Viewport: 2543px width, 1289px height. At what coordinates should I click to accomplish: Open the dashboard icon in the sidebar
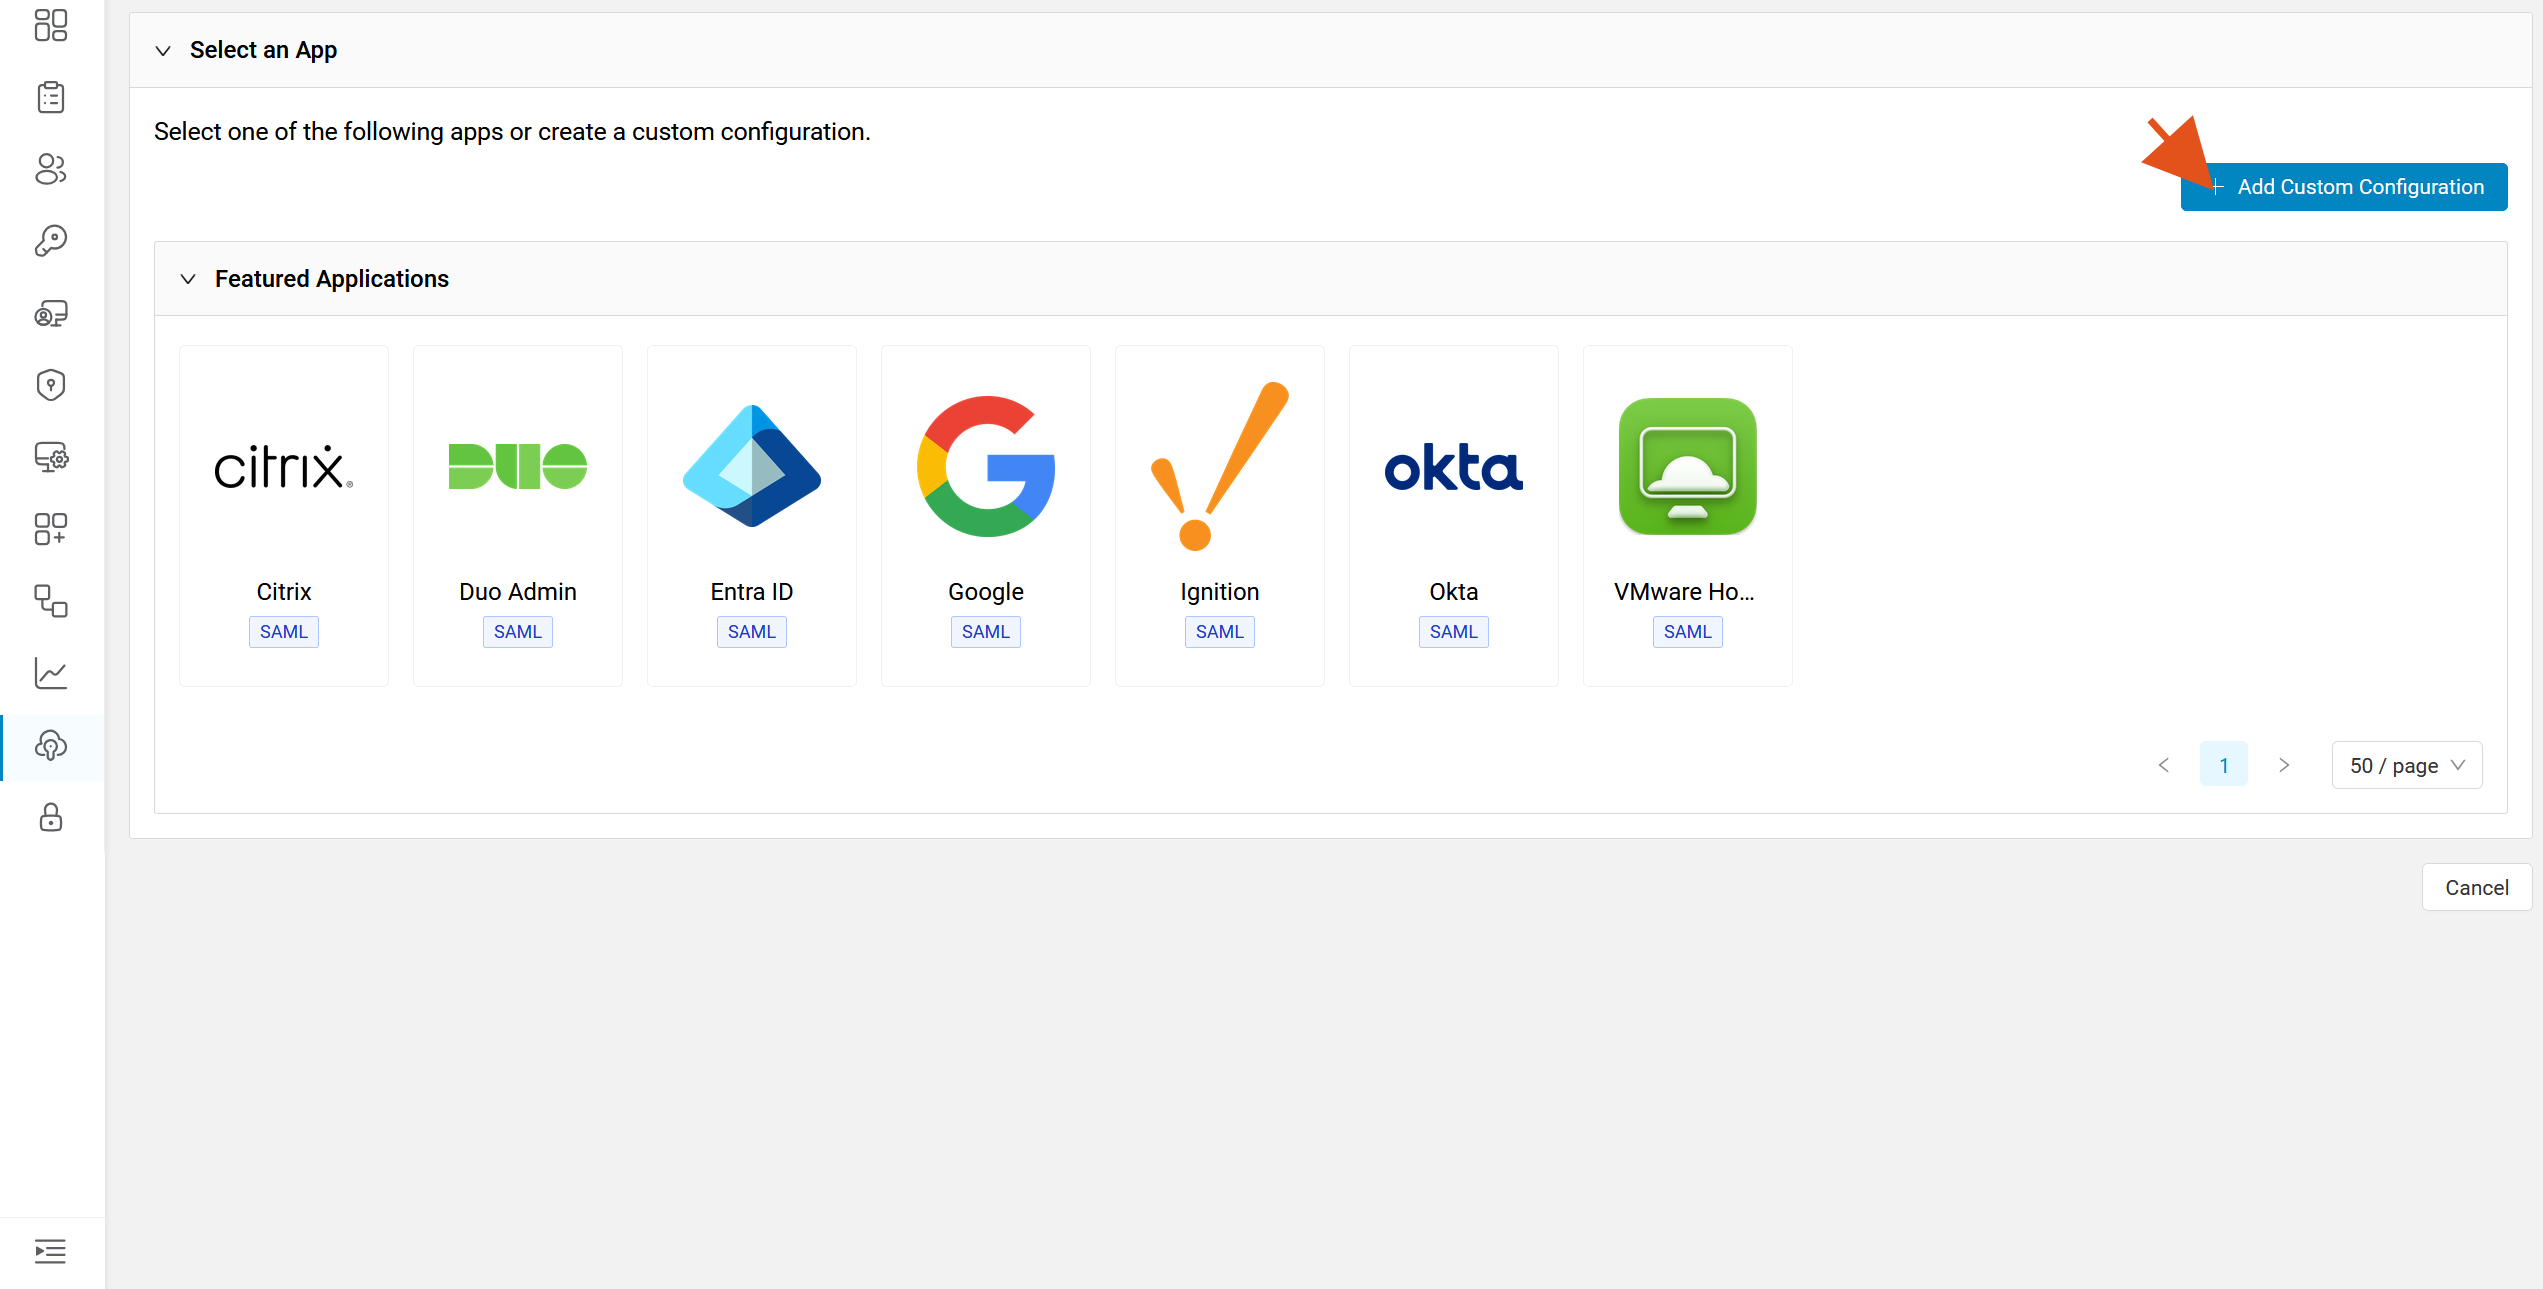click(51, 25)
